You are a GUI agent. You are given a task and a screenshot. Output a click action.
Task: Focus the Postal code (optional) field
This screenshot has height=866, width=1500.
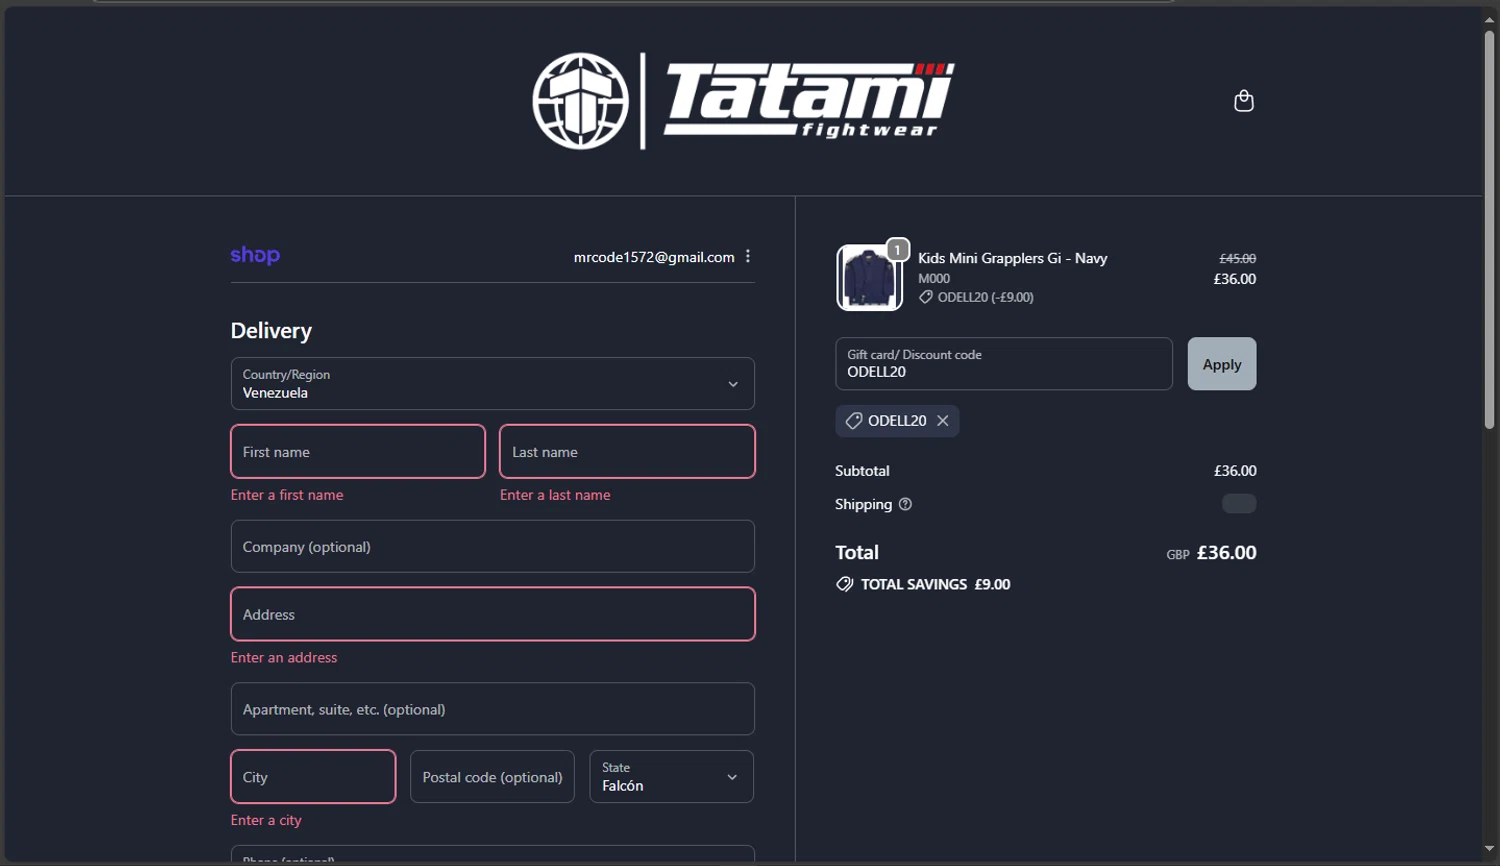(x=492, y=777)
